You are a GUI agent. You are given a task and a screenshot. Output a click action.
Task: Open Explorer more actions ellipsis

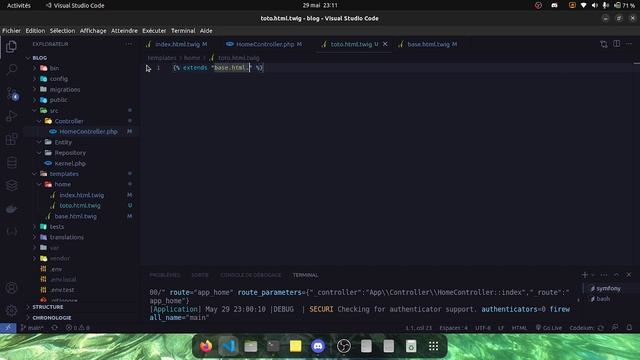click(x=129, y=44)
